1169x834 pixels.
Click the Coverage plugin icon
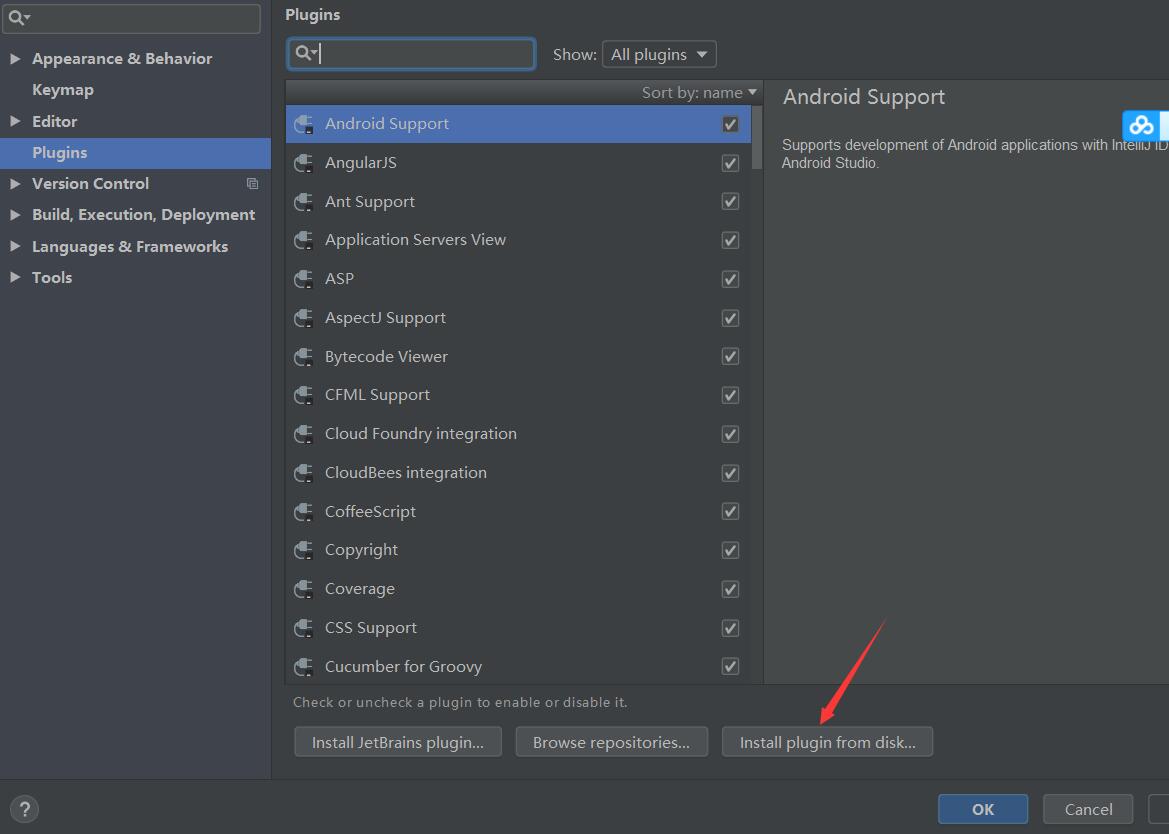(304, 589)
